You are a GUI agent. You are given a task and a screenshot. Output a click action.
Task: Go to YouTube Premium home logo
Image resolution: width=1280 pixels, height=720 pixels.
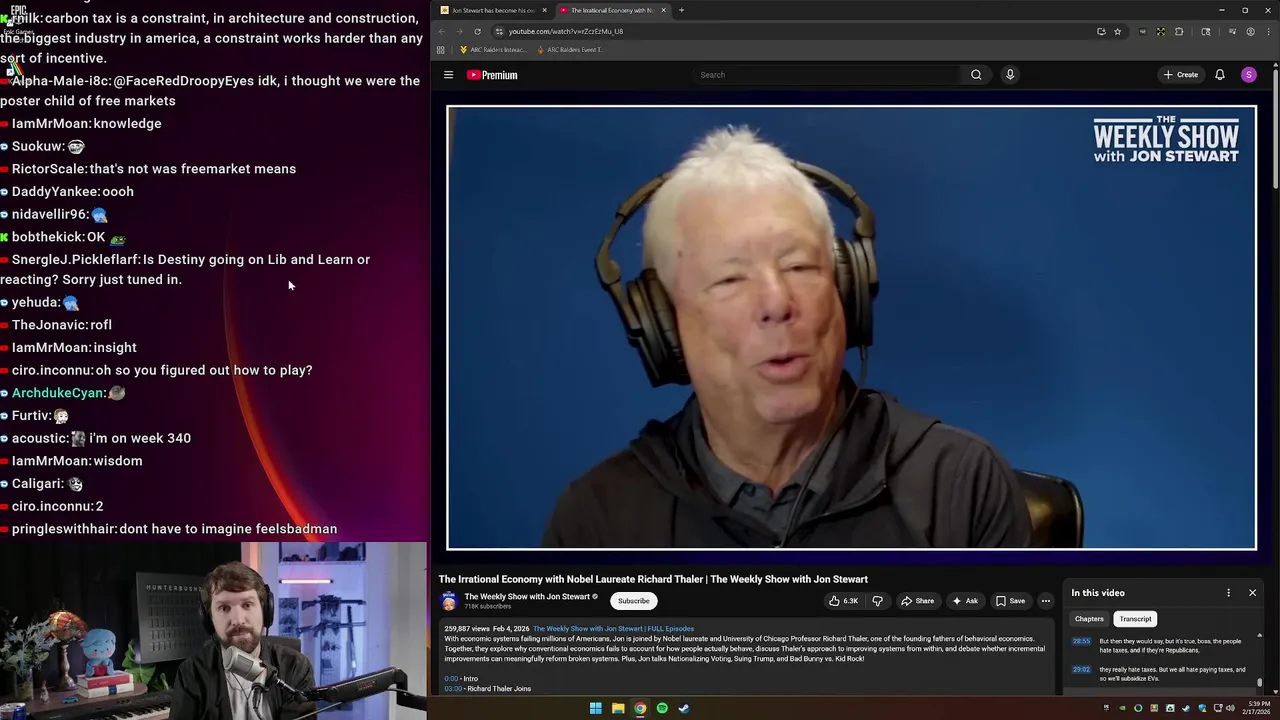pos(492,75)
